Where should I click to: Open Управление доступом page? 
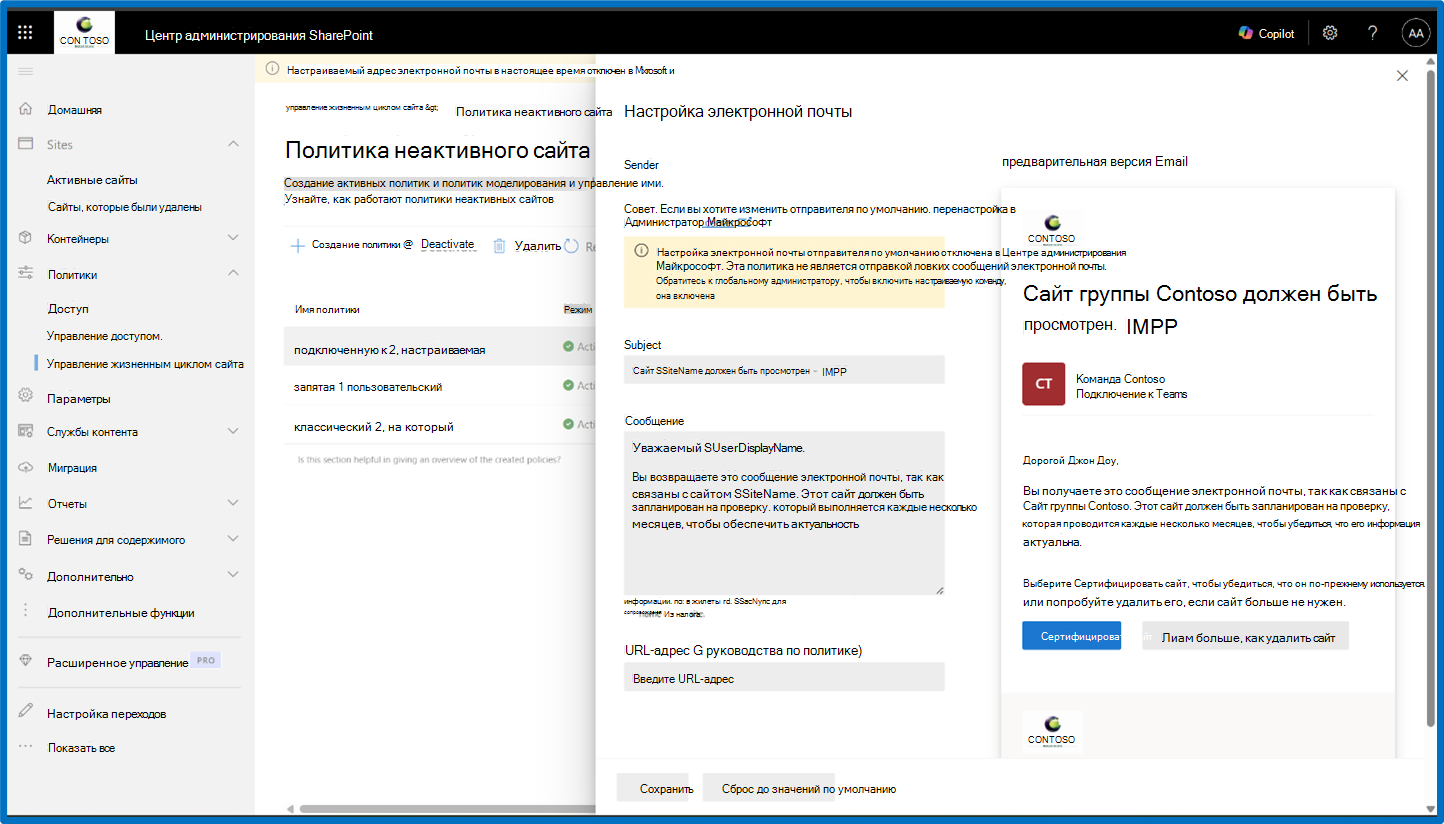(x=105, y=336)
